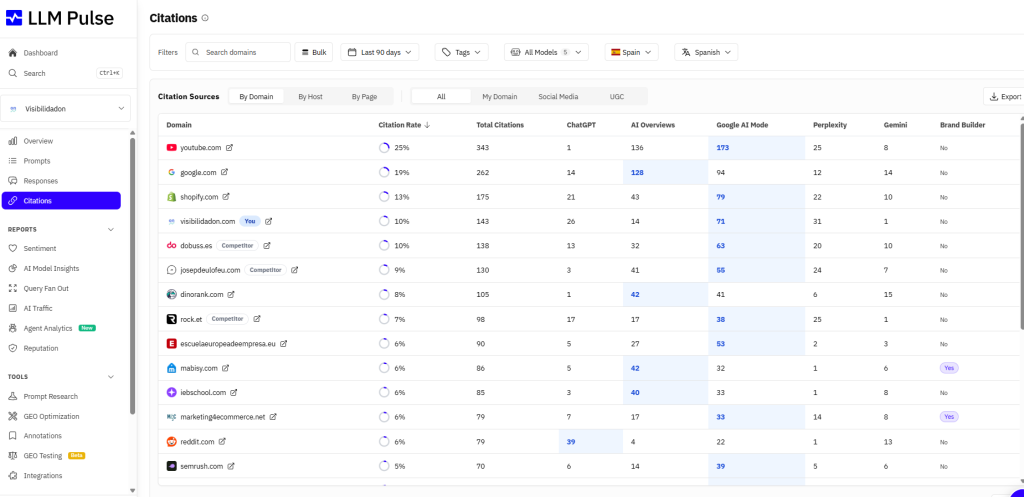The height and width of the screenshot is (497, 1024).
Task: Open Citations in the sidebar
Action: click(61, 200)
